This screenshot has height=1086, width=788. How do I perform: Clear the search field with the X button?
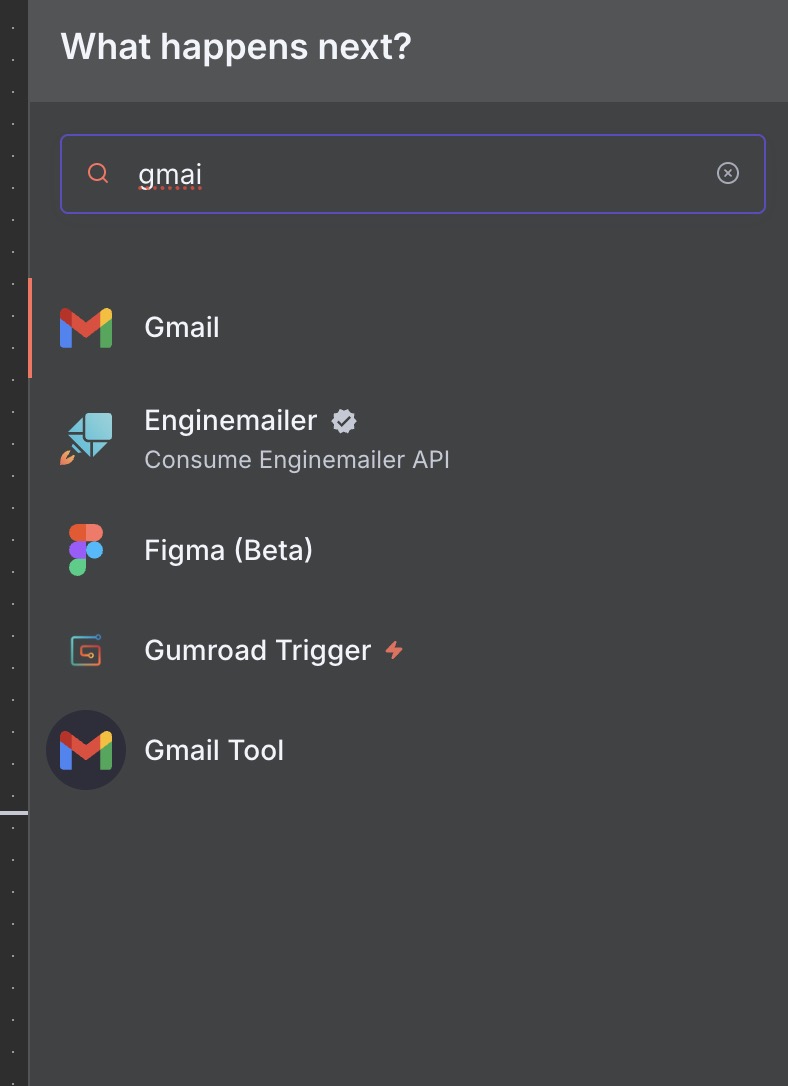(x=728, y=174)
